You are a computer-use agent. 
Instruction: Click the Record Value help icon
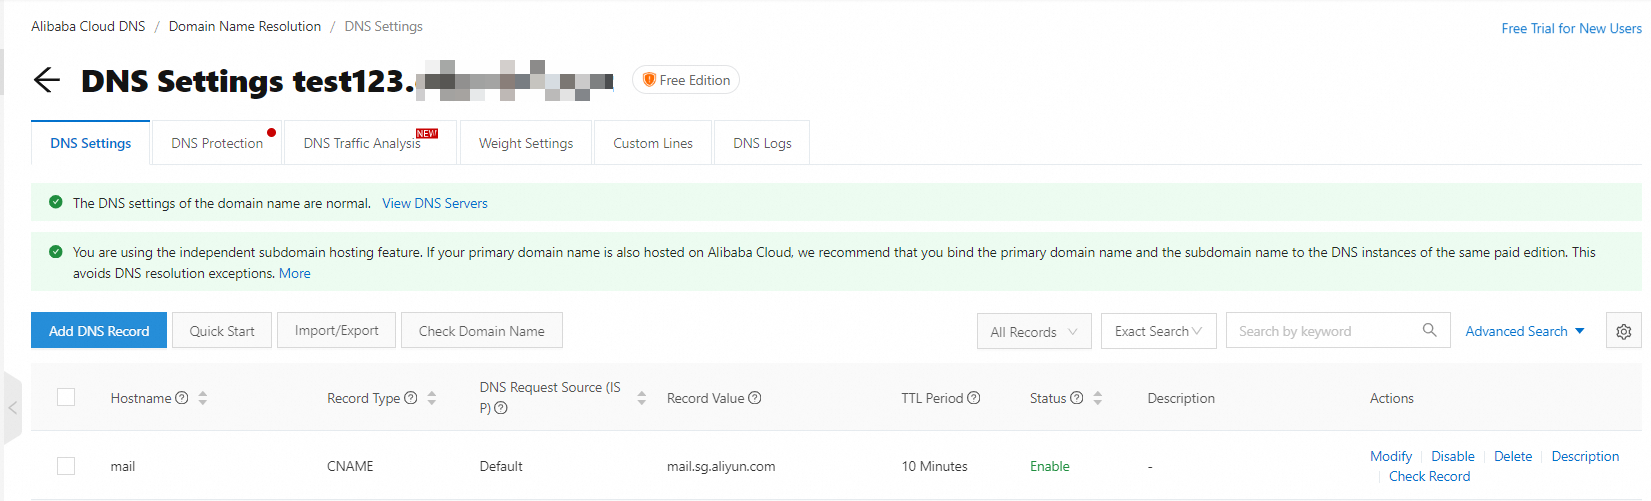click(755, 398)
